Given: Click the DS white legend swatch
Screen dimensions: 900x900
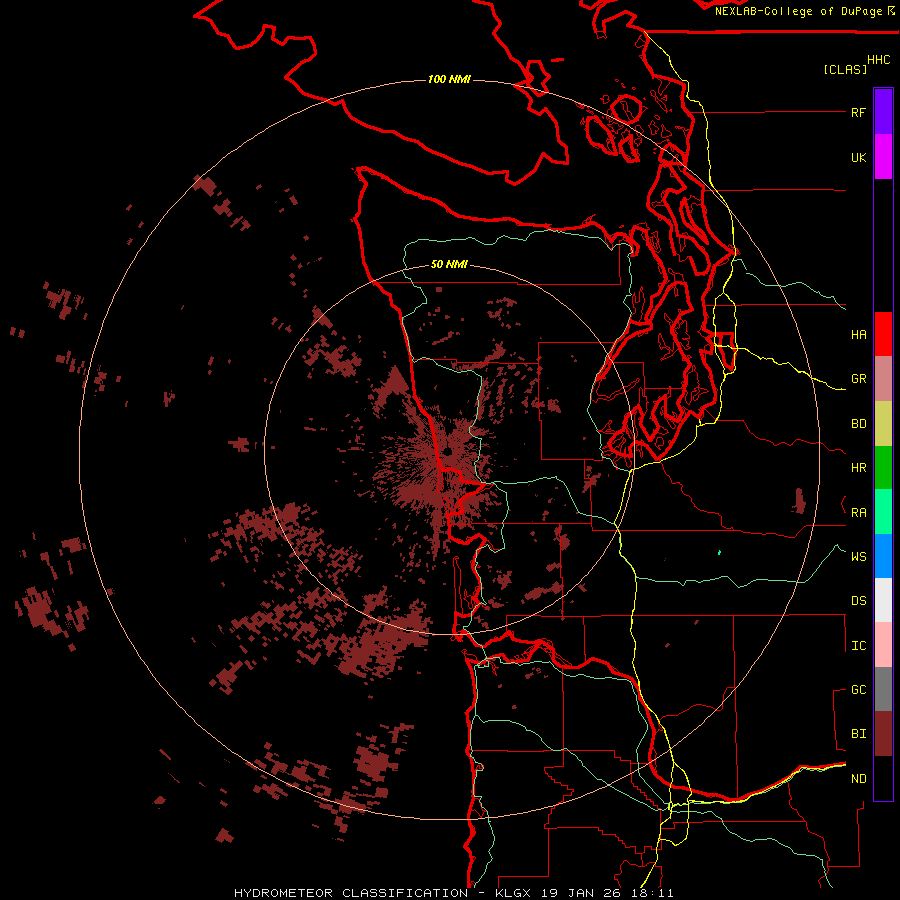Looking at the screenshot, I should point(883,600).
